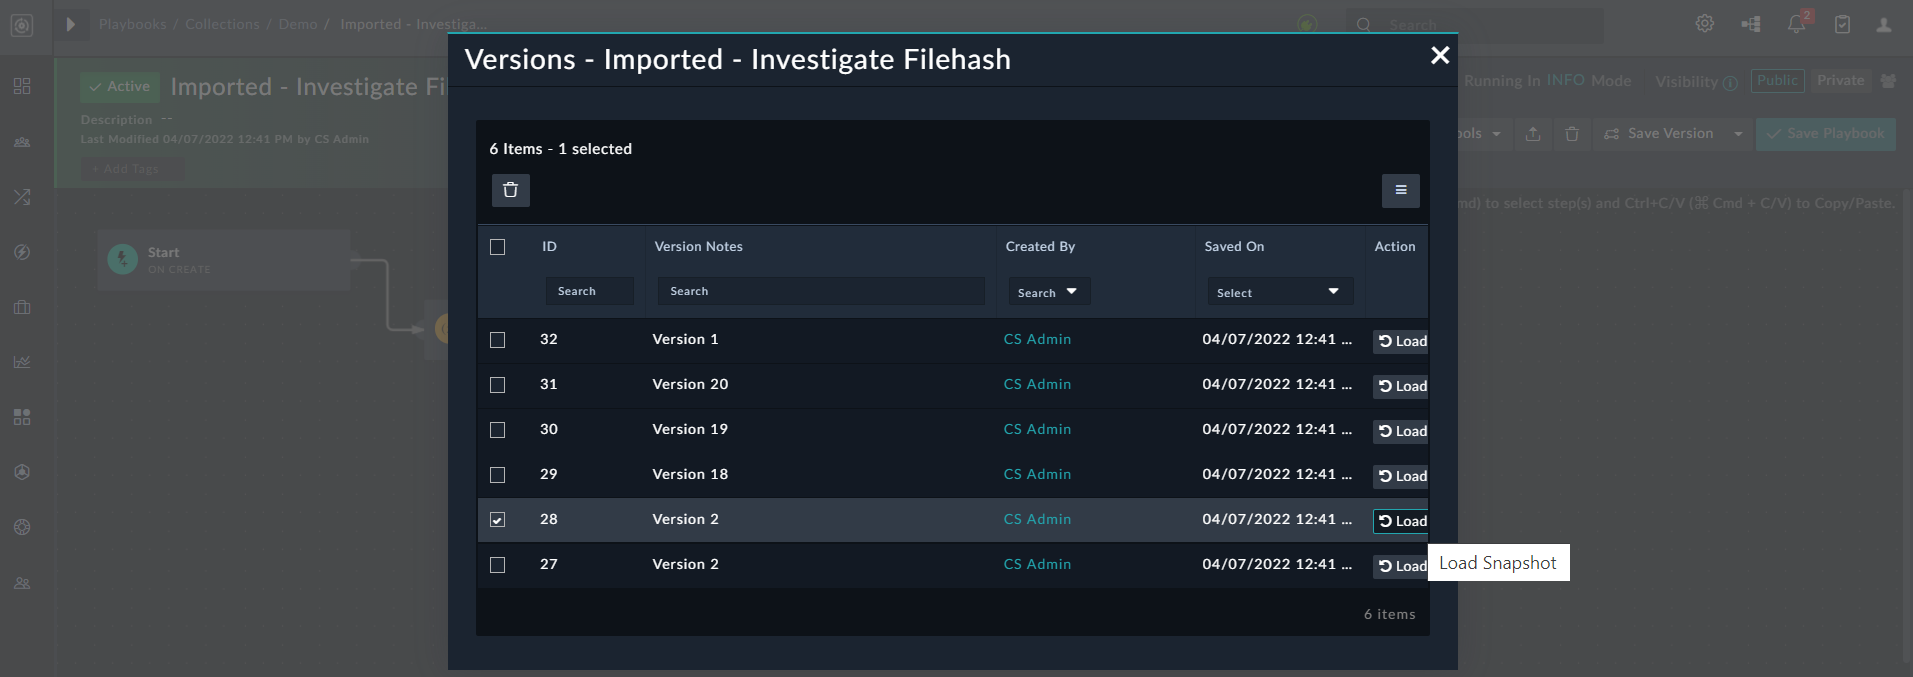Load snapshot for ID 27
The image size is (1913, 677).
[x=1401, y=566]
